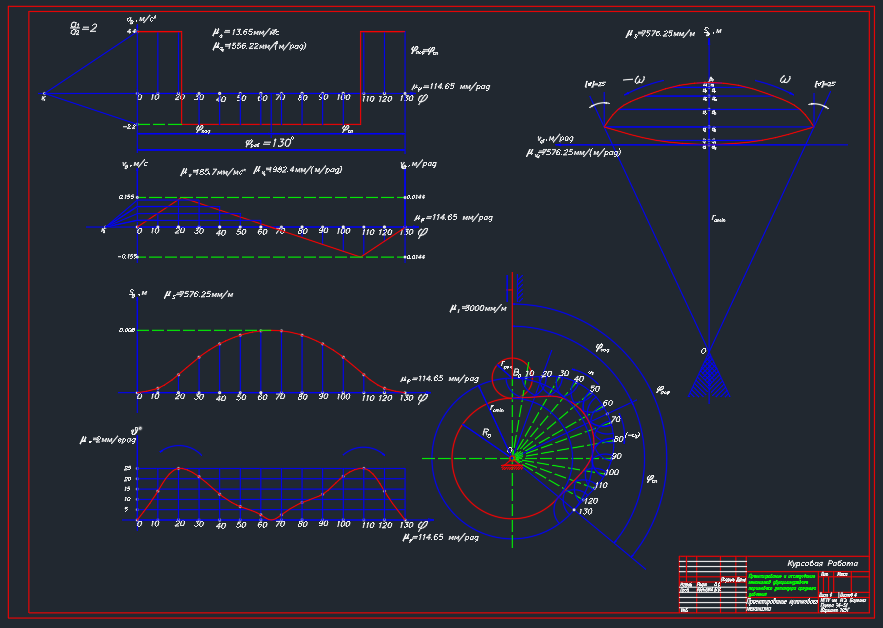Viewport: 883px width, 628px height.
Task: Select the right [ϑ]=25 angle label
Action: pos(825,84)
